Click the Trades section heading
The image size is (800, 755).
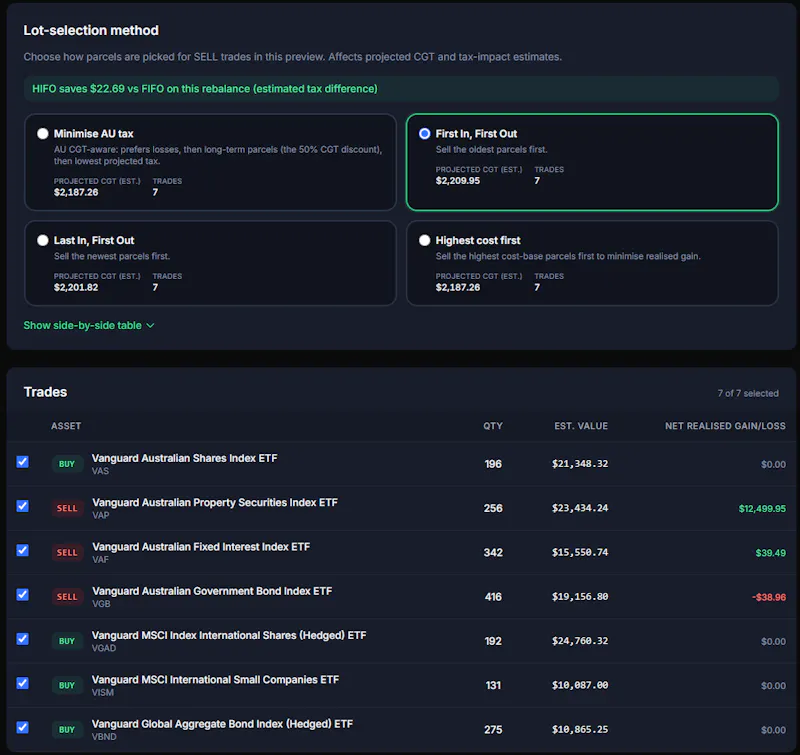click(x=45, y=392)
